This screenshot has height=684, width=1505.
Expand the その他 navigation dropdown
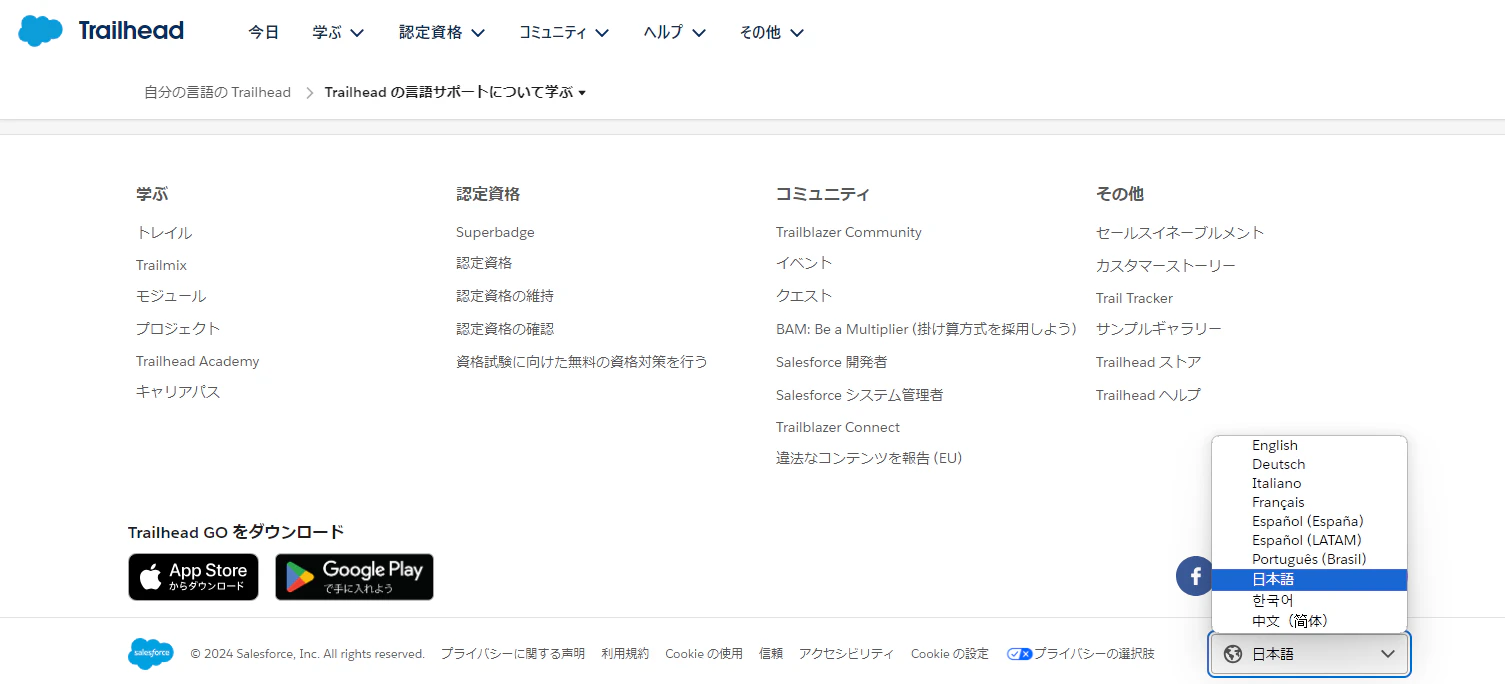tap(772, 32)
